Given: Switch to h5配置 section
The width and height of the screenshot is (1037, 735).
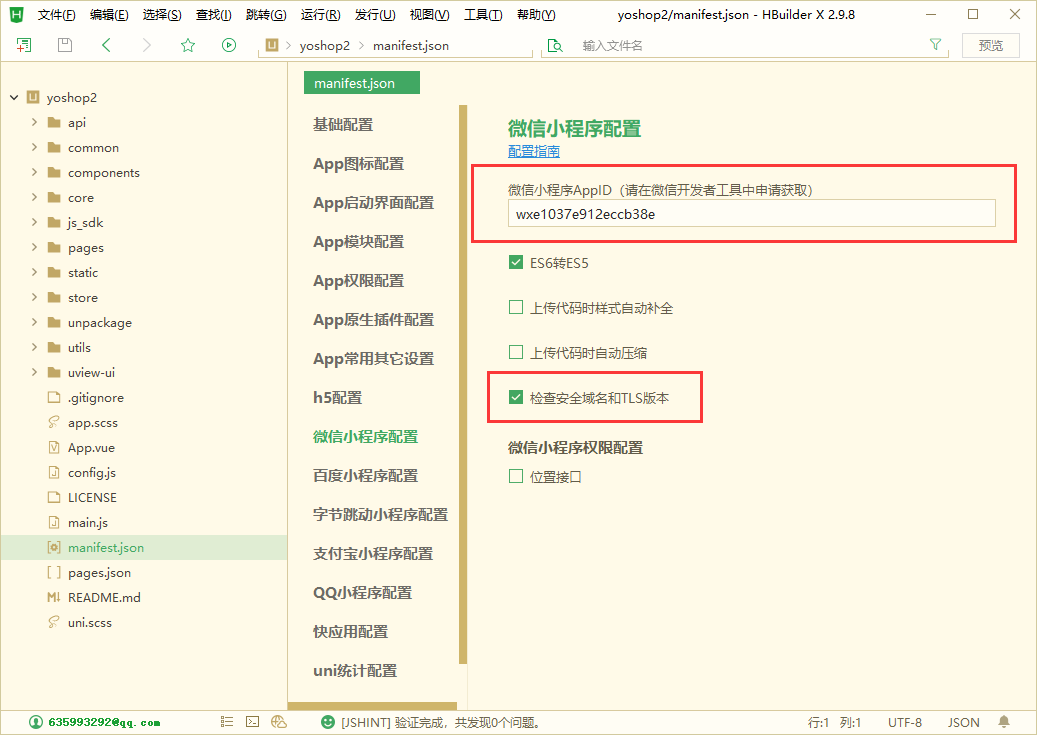Looking at the screenshot, I should click(338, 398).
